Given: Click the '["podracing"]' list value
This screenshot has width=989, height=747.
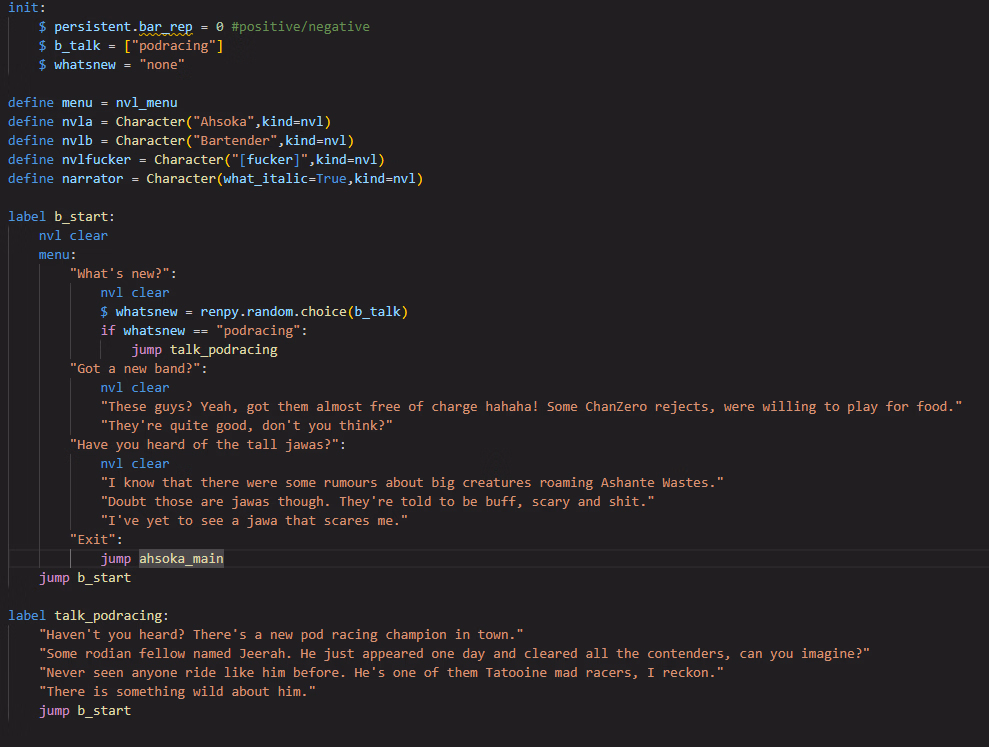Looking at the screenshot, I should (x=173, y=45).
